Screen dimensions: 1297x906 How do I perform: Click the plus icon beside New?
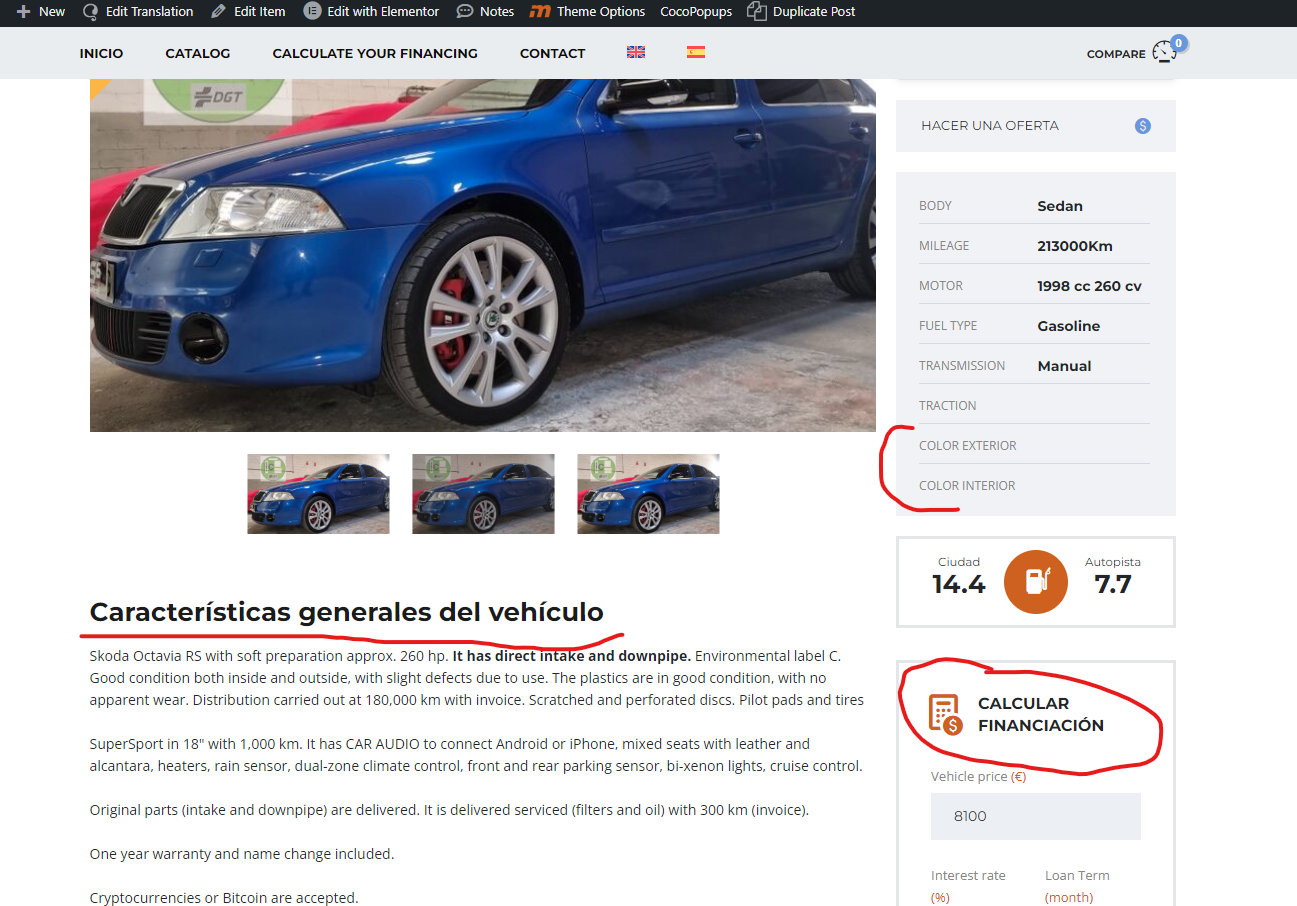tap(23, 12)
